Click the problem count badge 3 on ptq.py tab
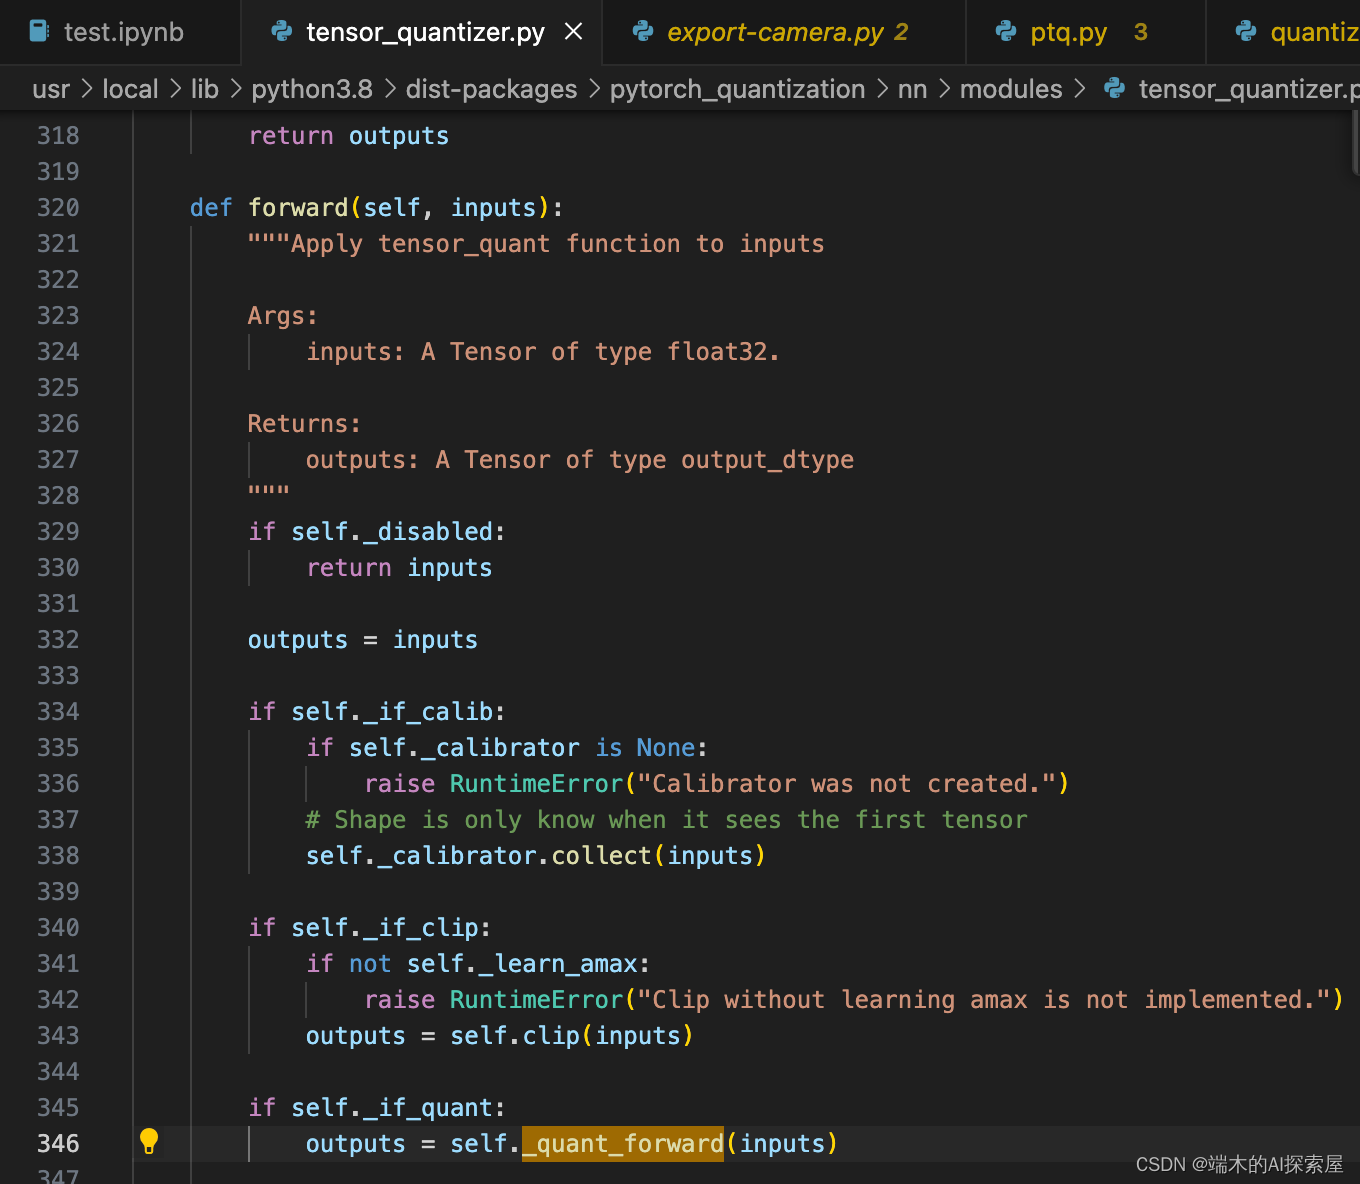Screen dimensions: 1360x1184 click(x=1141, y=32)
